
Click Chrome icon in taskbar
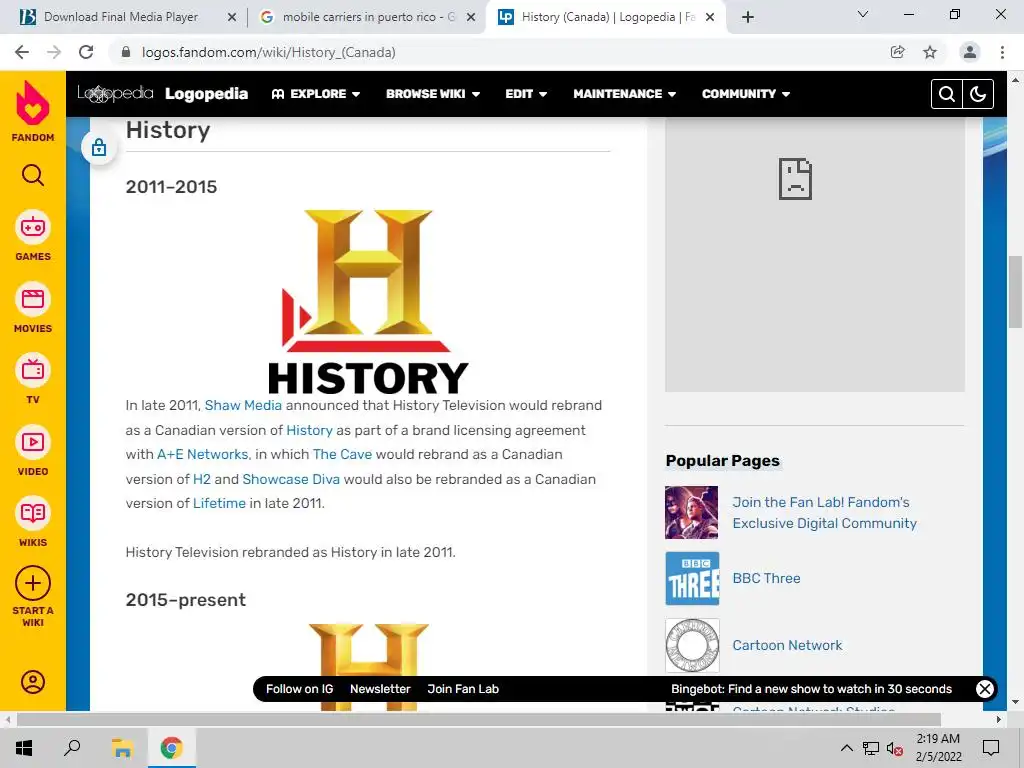pos(171,748)
